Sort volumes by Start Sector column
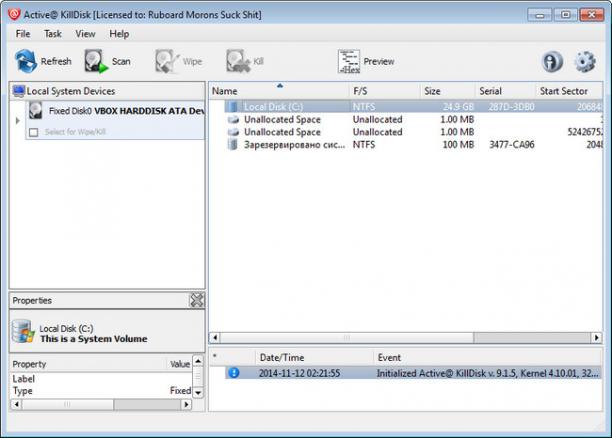 click(x=569, y=91)
